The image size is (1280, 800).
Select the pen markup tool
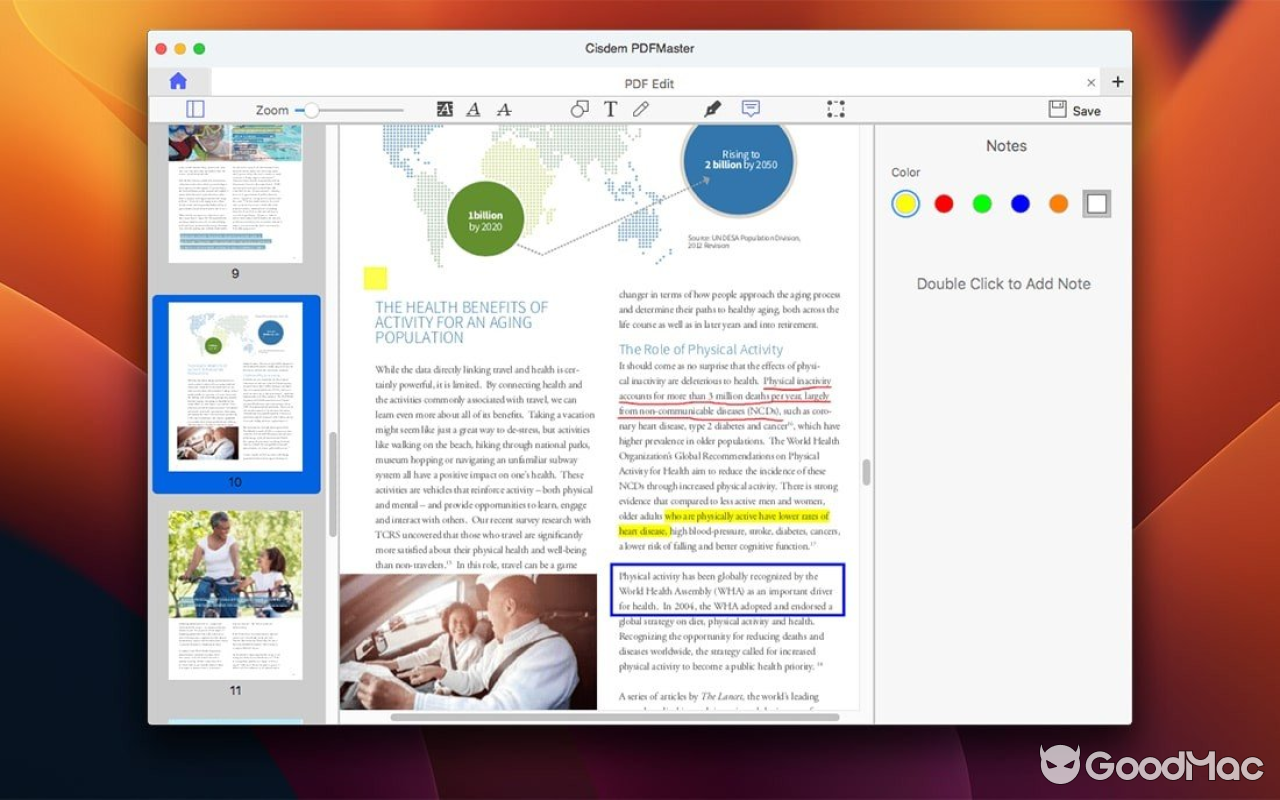tap(713, 107)
